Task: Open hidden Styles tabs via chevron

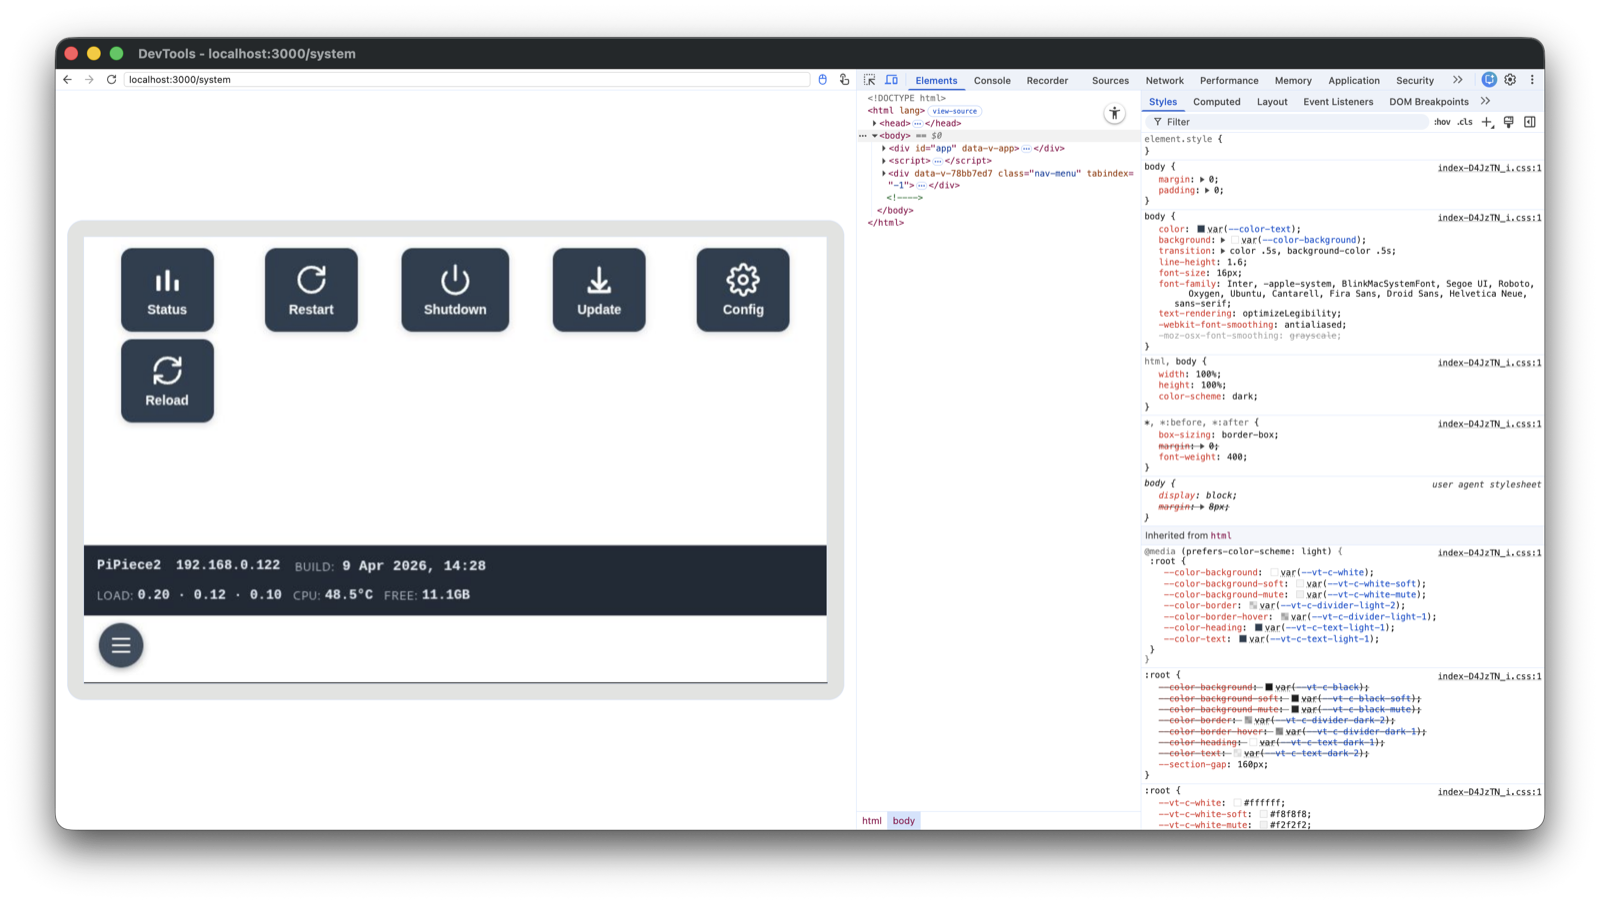Action: click(x=1487, y=101)
